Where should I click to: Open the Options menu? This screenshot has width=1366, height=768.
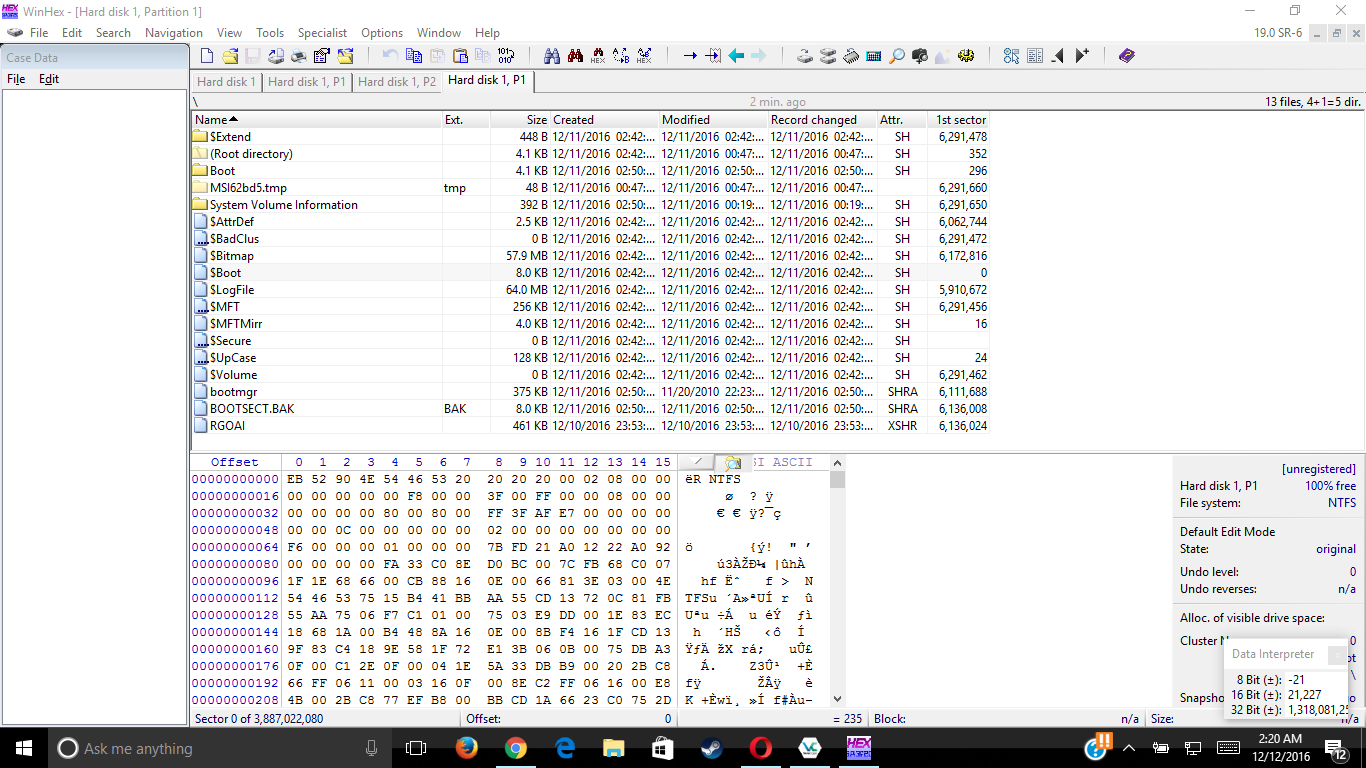click(x=382, y=33)
